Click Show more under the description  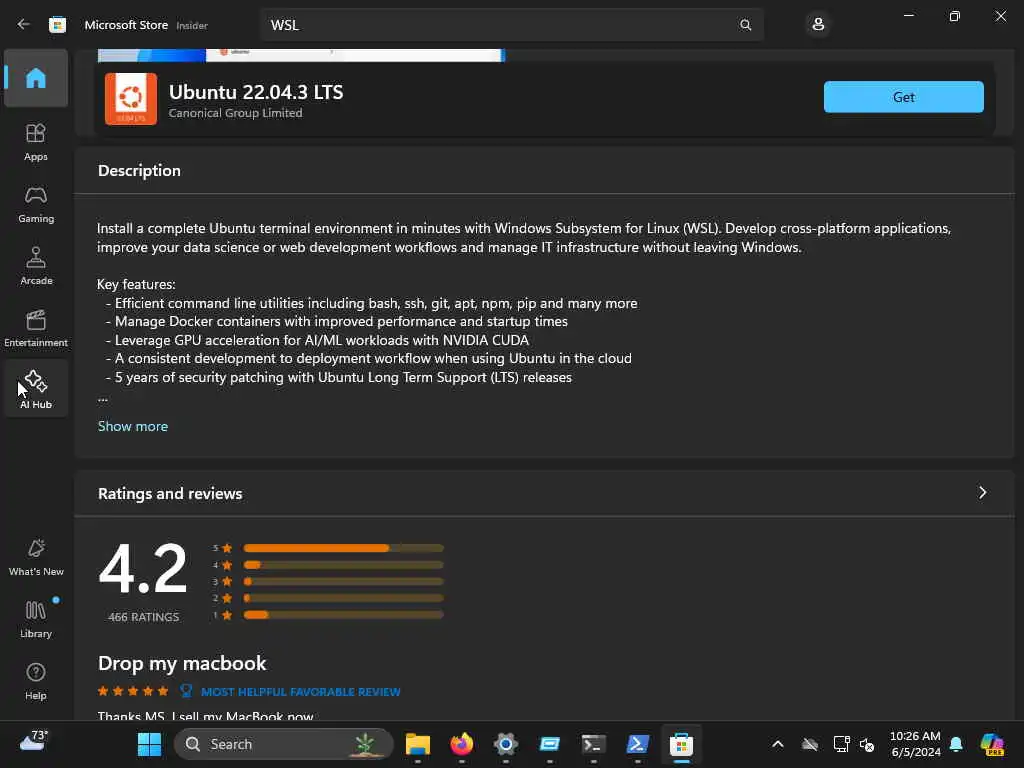(x=133, y=426)
